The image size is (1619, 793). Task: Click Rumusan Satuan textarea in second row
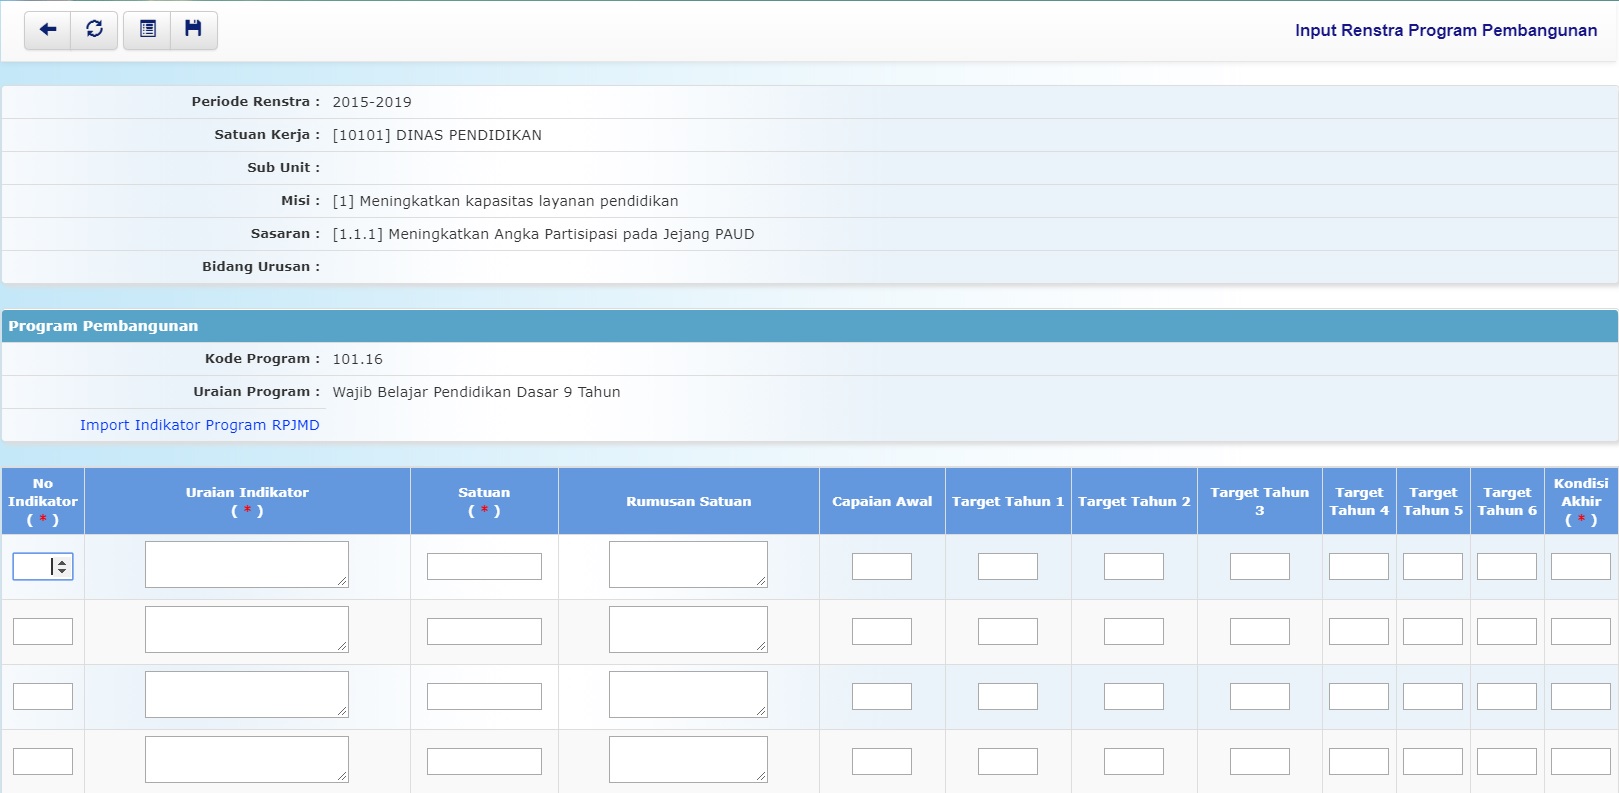tap(688, 630)
